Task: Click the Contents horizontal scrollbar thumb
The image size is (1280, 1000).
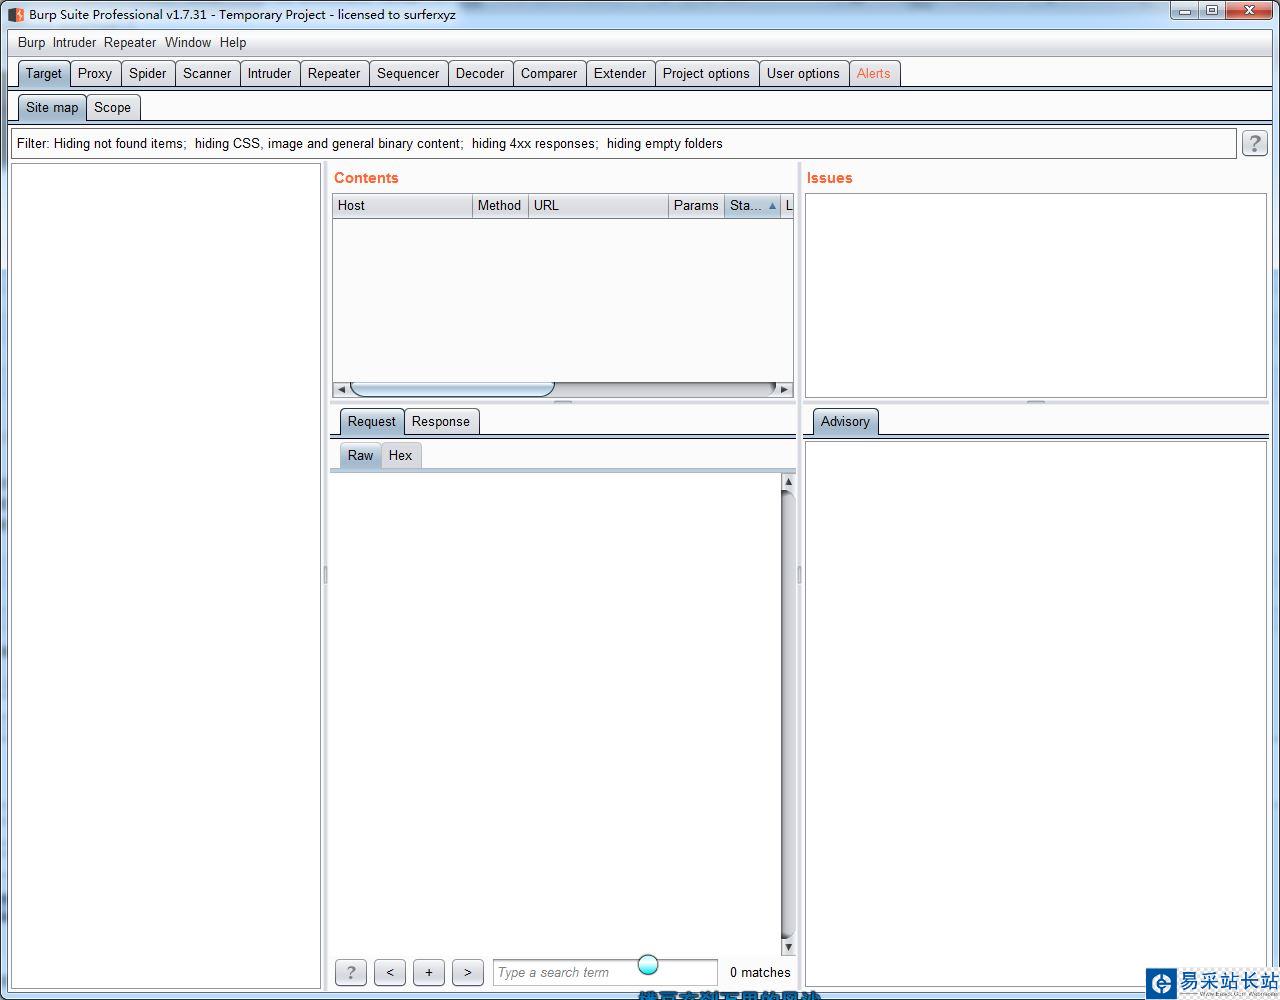Action: [452, 389]
